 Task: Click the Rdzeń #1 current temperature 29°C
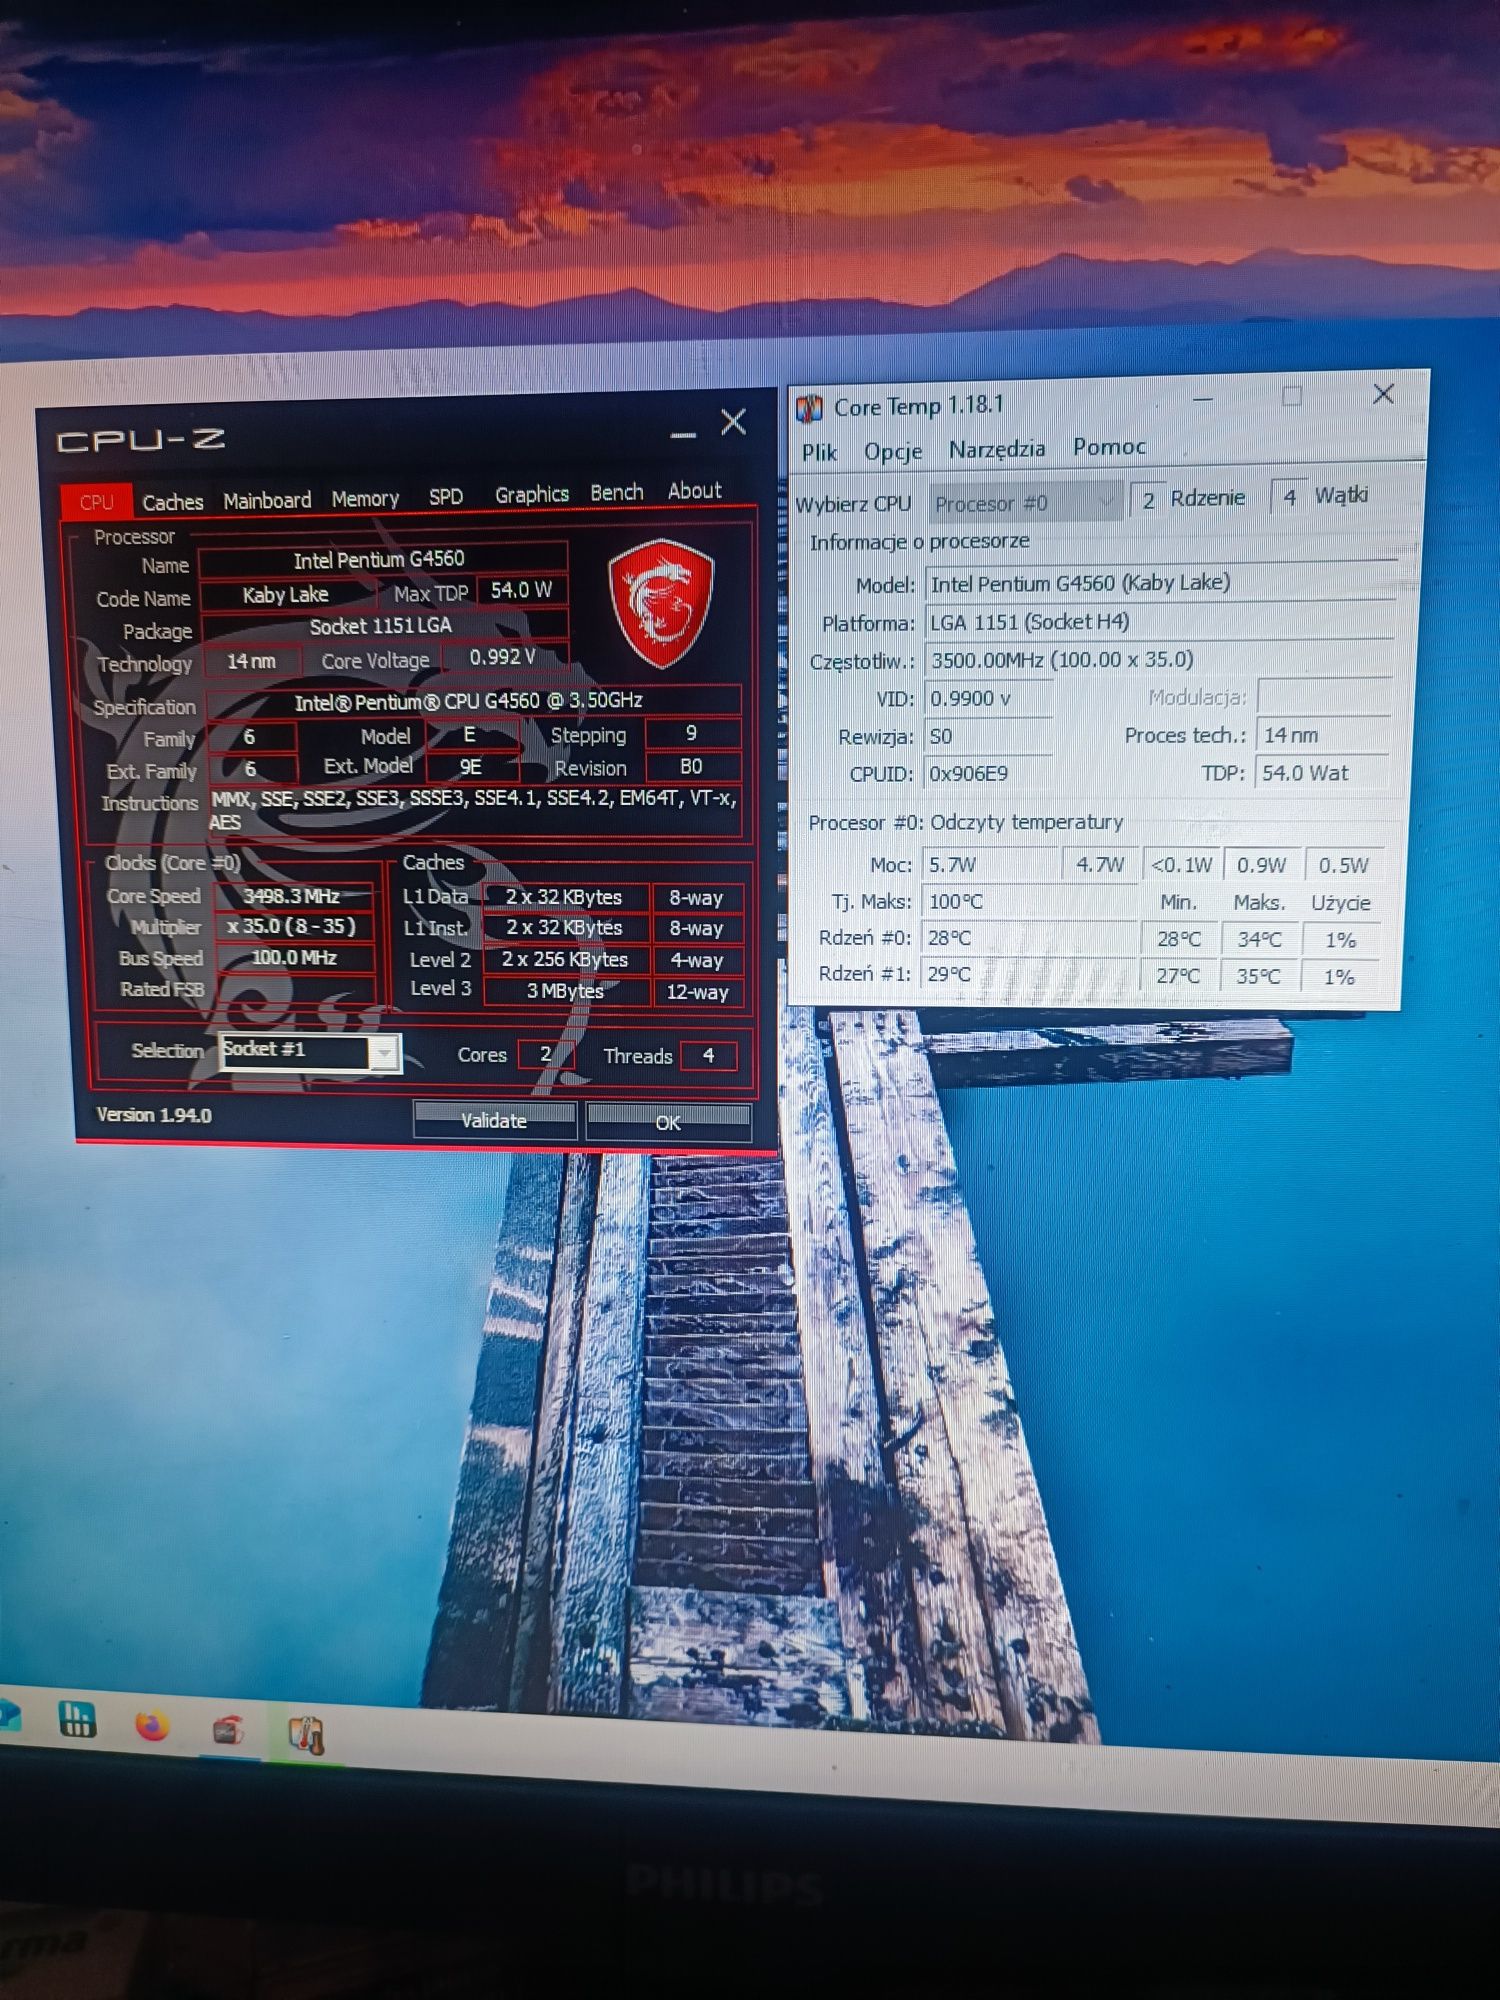pyautogui.click(x=1030, y=974)
